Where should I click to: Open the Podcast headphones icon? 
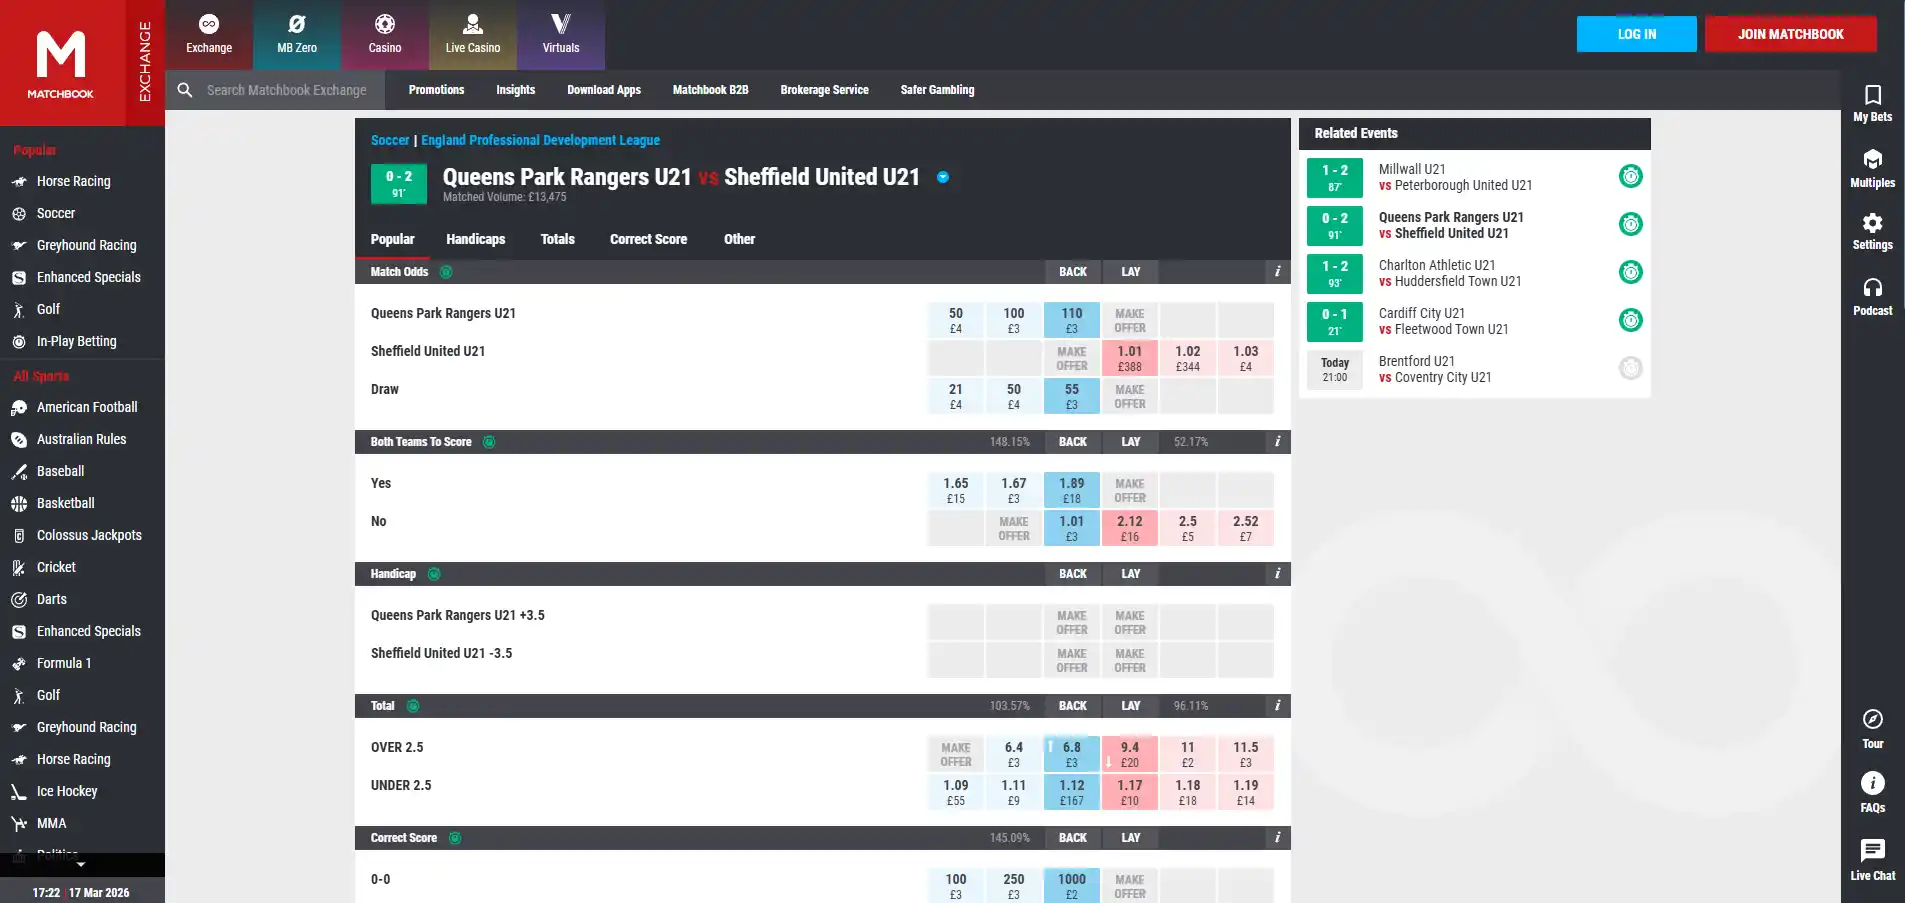pyautogui.click(x=1873, y=297)
